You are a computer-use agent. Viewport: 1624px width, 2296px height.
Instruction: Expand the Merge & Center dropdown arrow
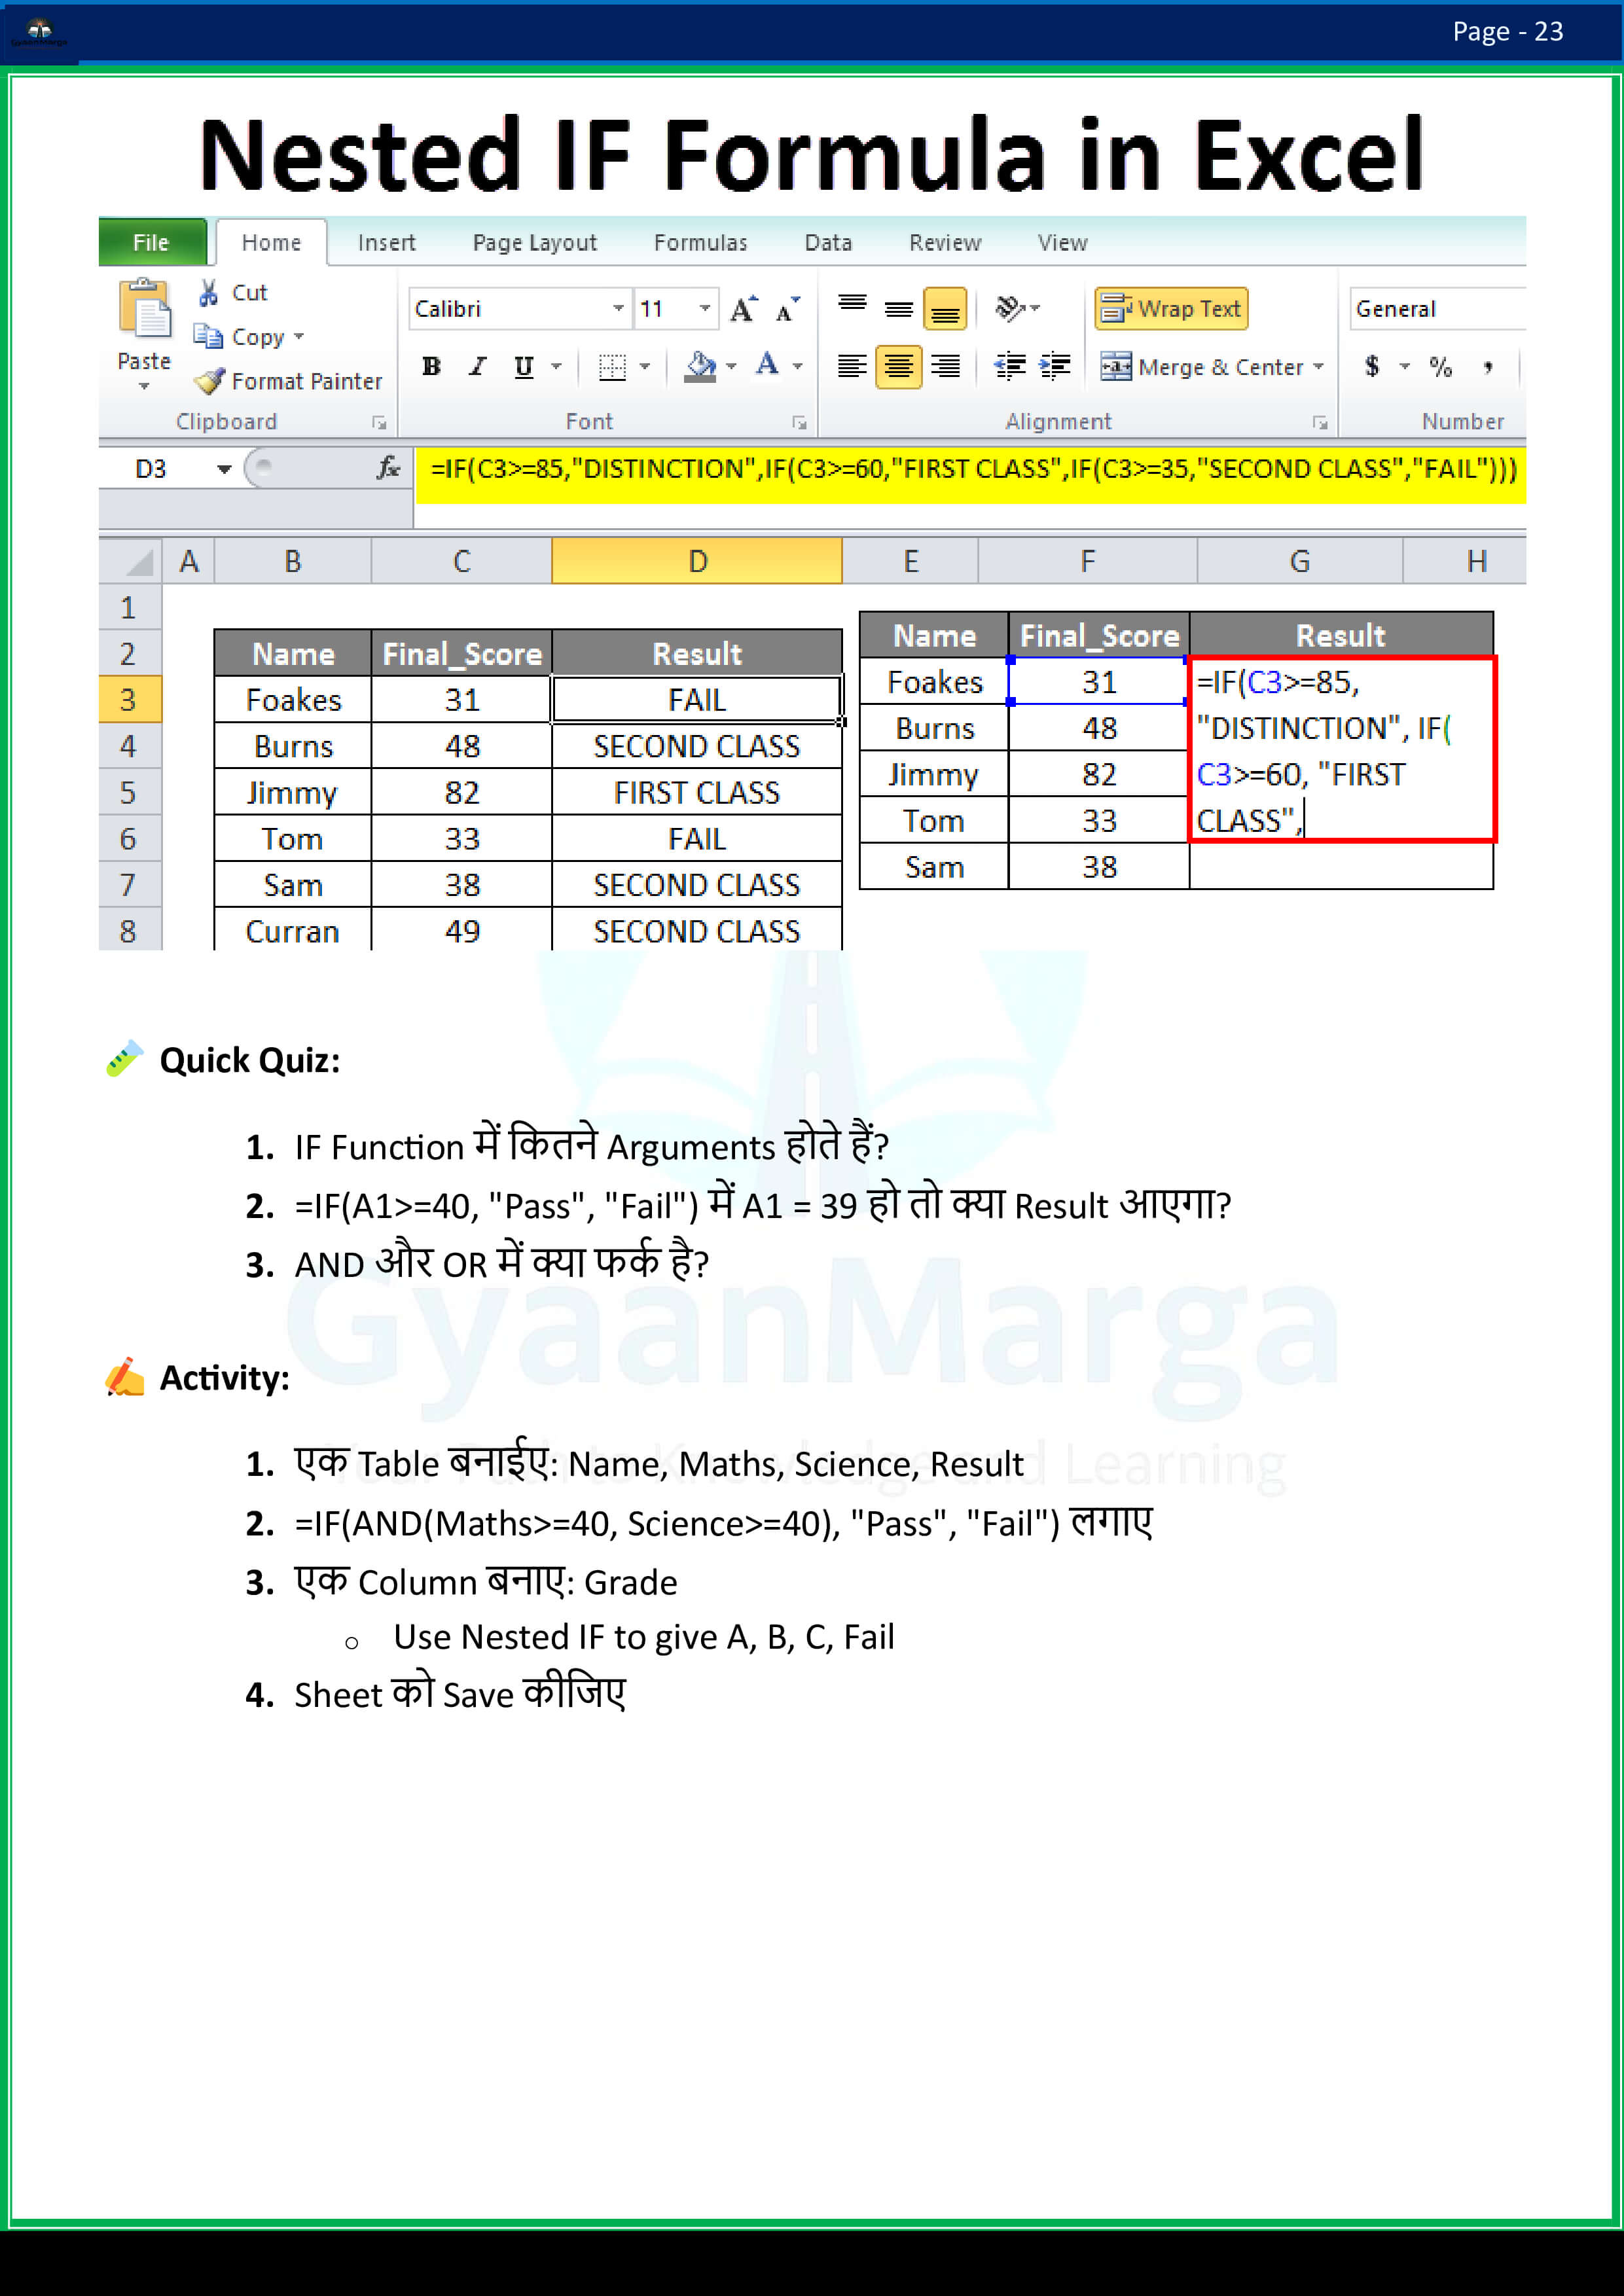[x=1318, y=367]
